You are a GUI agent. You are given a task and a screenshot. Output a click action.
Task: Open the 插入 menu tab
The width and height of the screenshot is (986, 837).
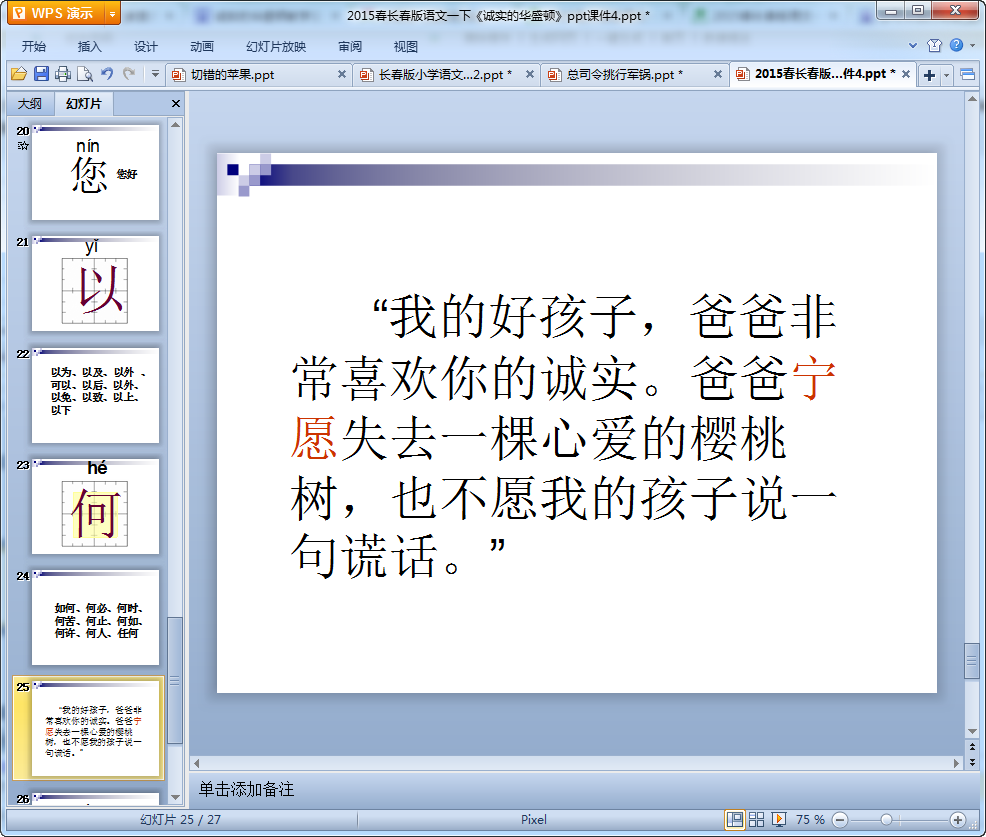coord(89,47)
